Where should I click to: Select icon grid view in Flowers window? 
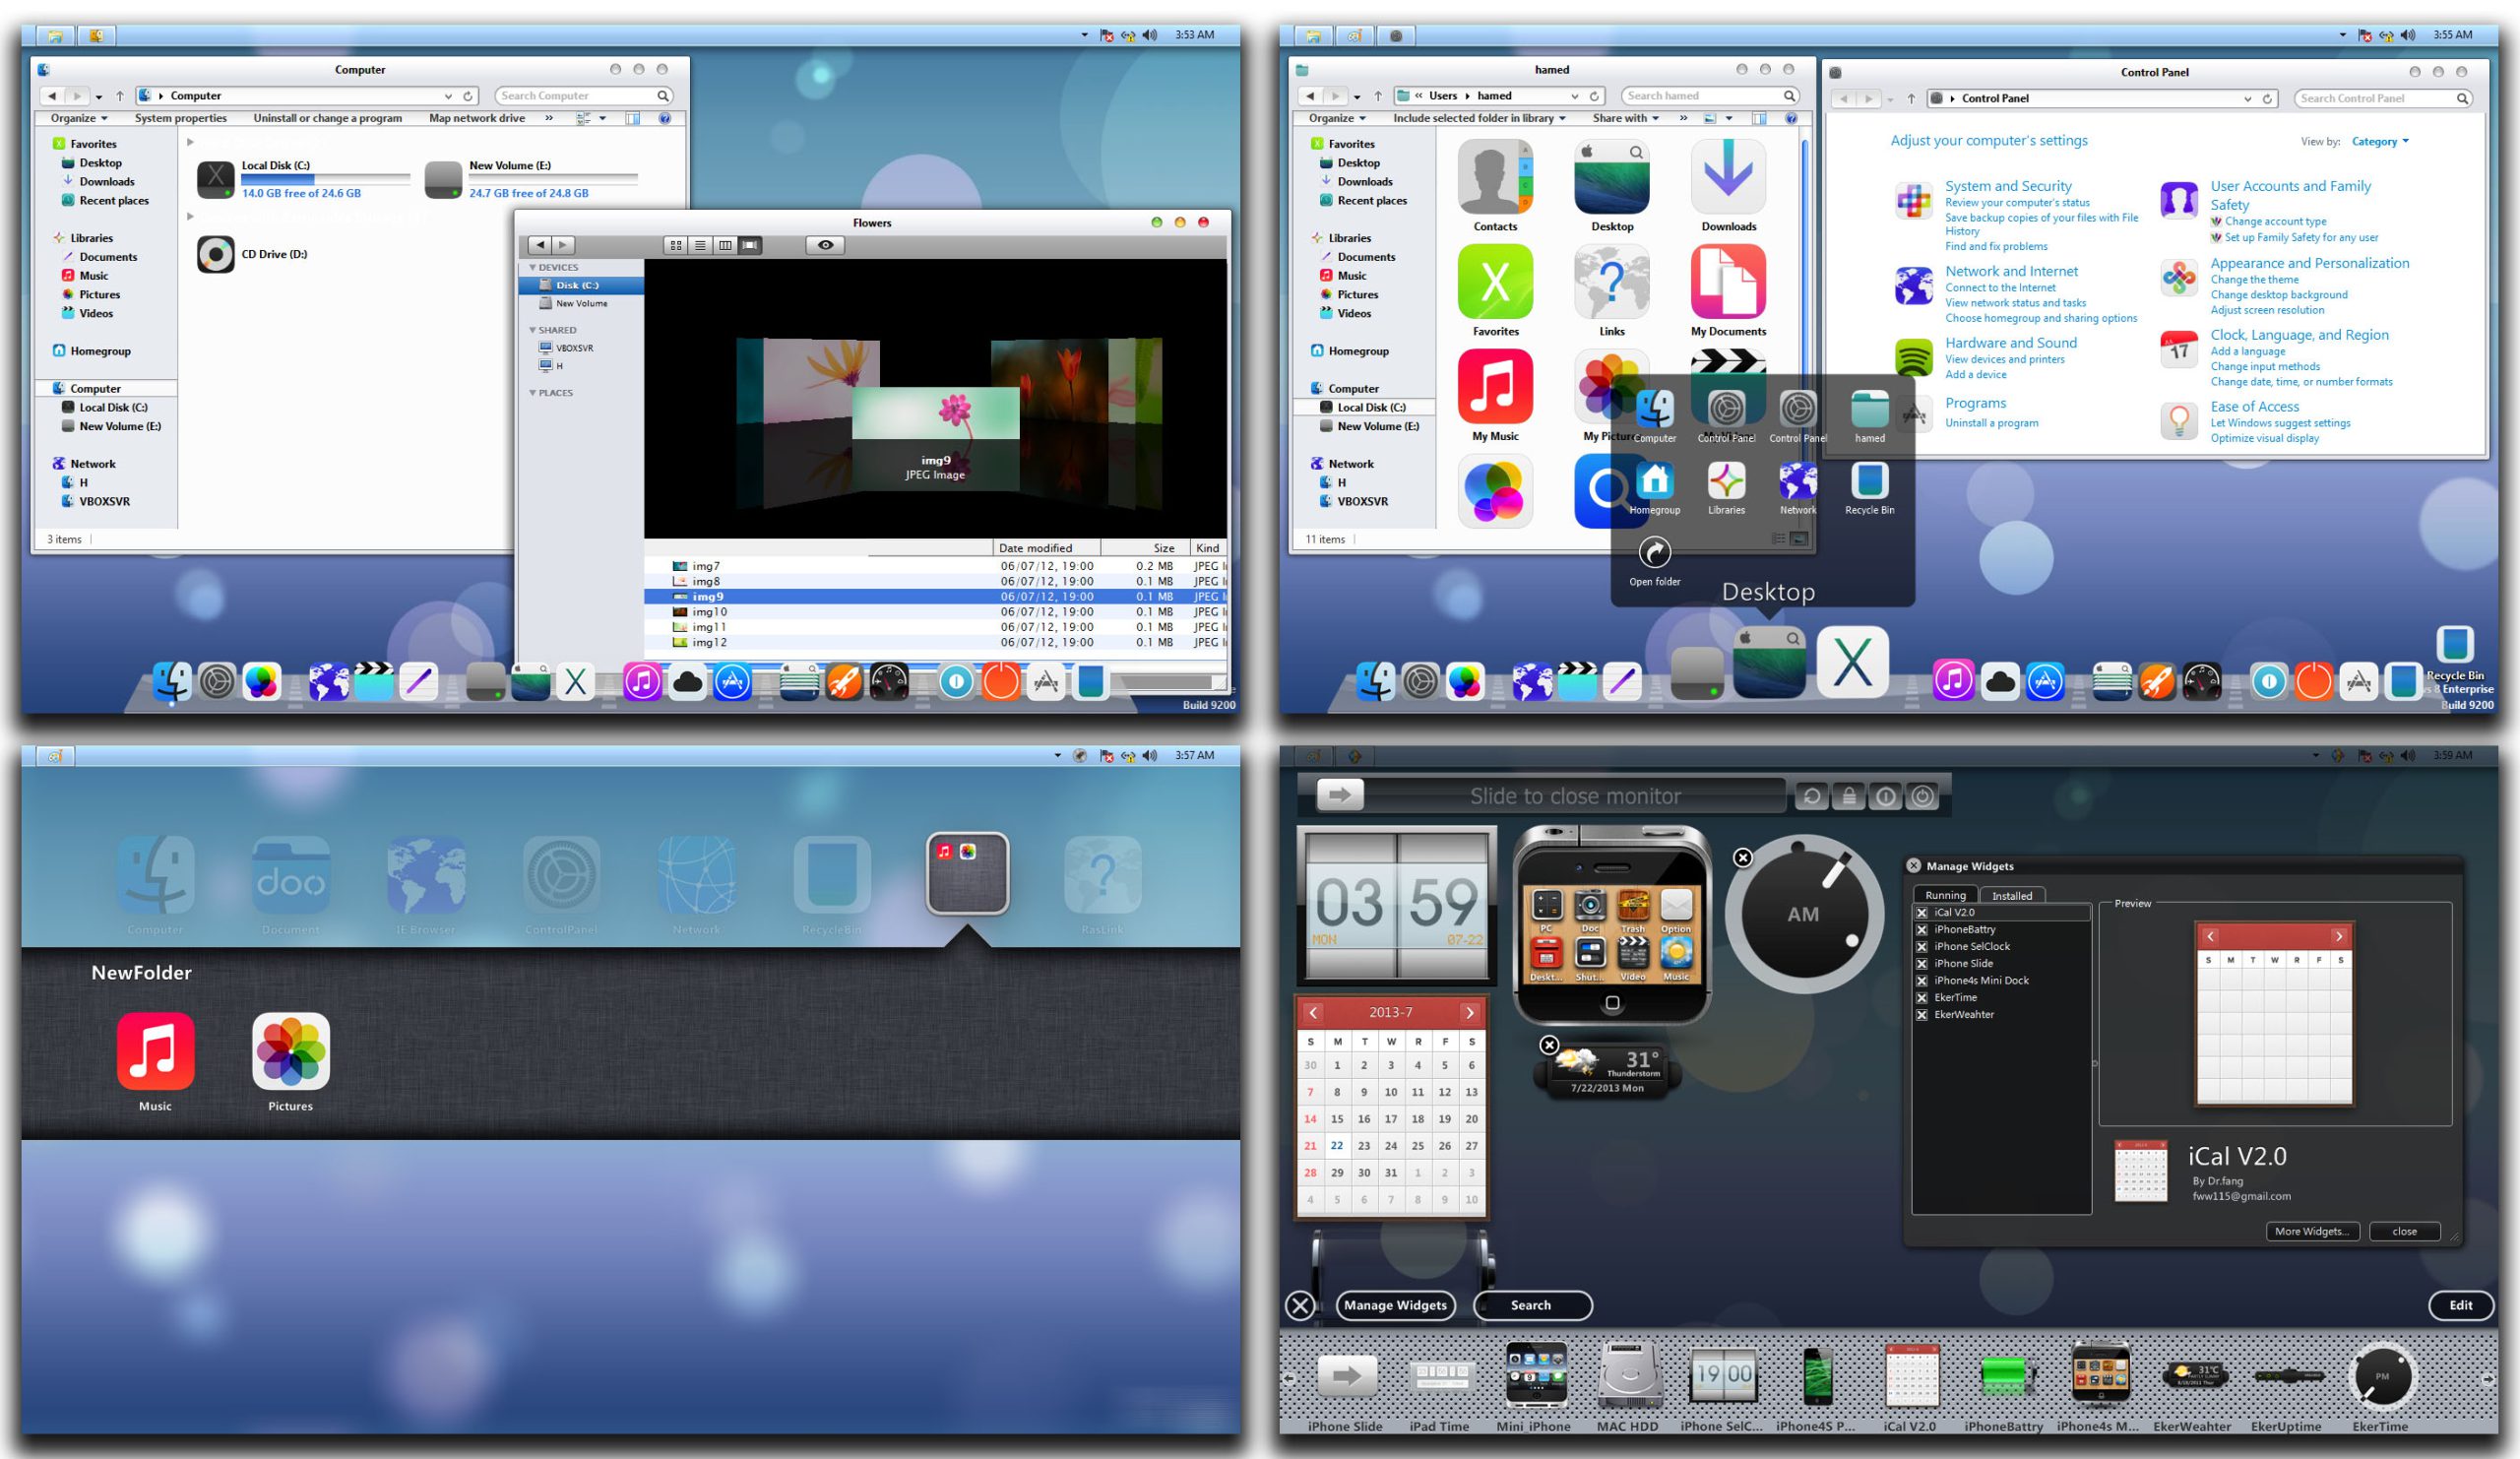[x=676, y=245]
